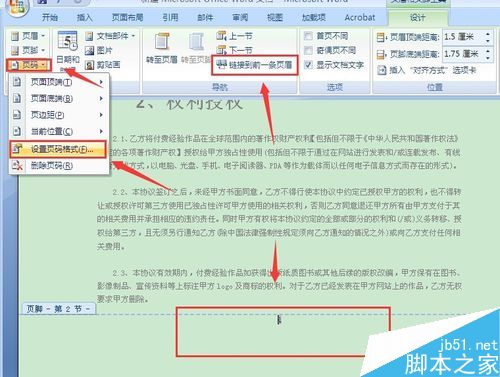The height and width of the screenshot is (377, 500).
Task: Open the 页码 page number button
Action: click(28, 65)
